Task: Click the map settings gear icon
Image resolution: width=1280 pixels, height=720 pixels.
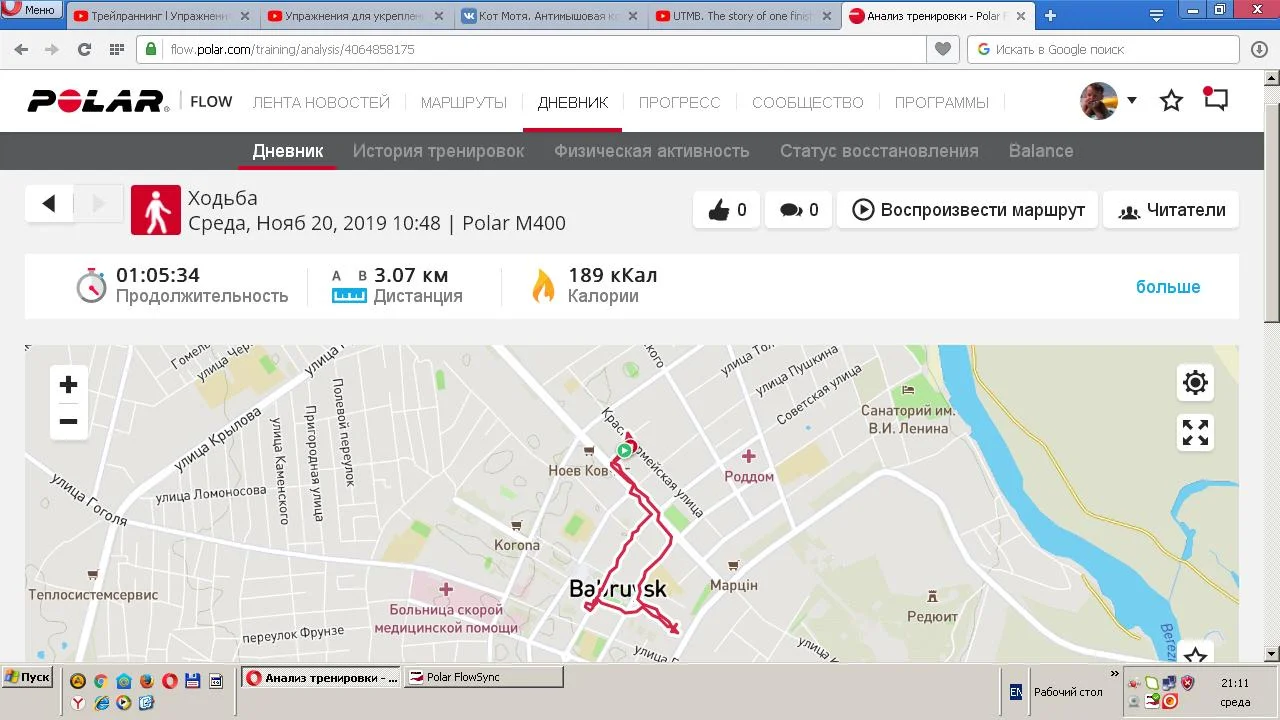Action: (x=1195, y=383)
